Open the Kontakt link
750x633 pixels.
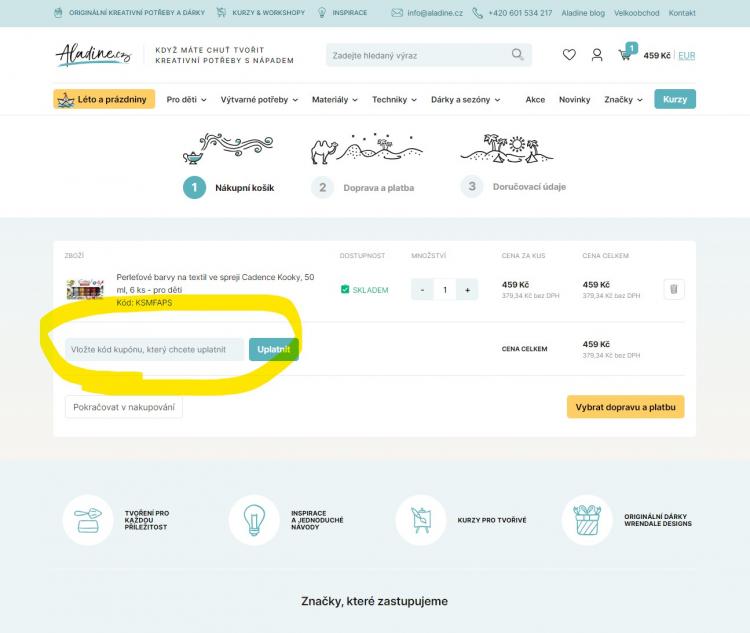[682, 13]
